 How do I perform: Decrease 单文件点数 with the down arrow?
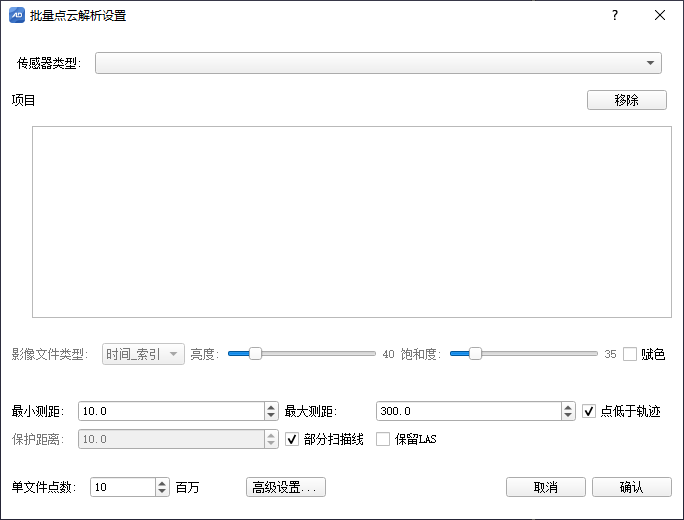point(162,491)
